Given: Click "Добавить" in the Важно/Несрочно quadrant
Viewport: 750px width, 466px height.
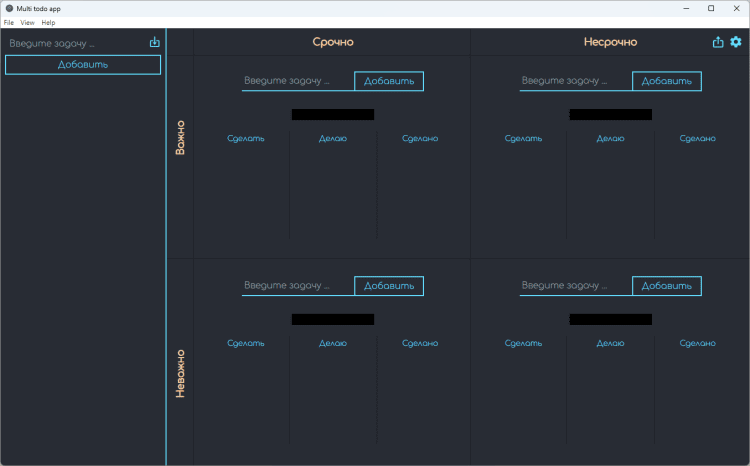Looking at the screenshot, I should pyautogui.click(x=667, y=81).
